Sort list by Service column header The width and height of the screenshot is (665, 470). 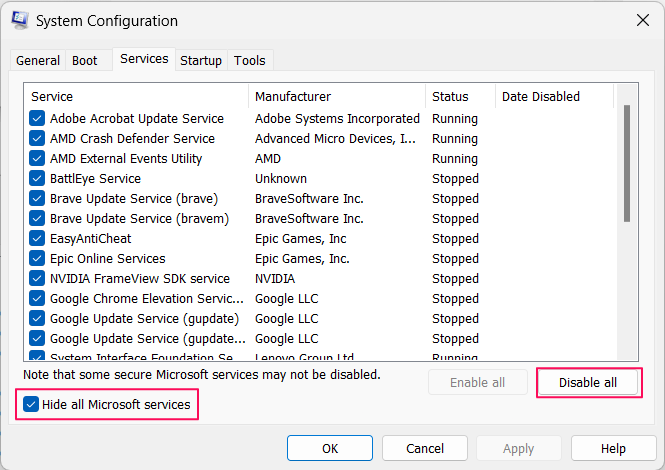(136, 97)
